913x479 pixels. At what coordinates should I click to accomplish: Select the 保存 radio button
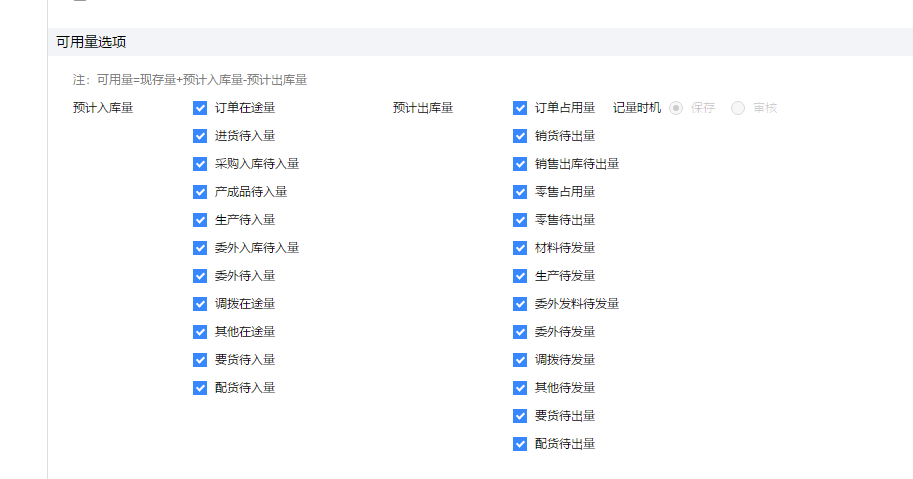[675, 108]
